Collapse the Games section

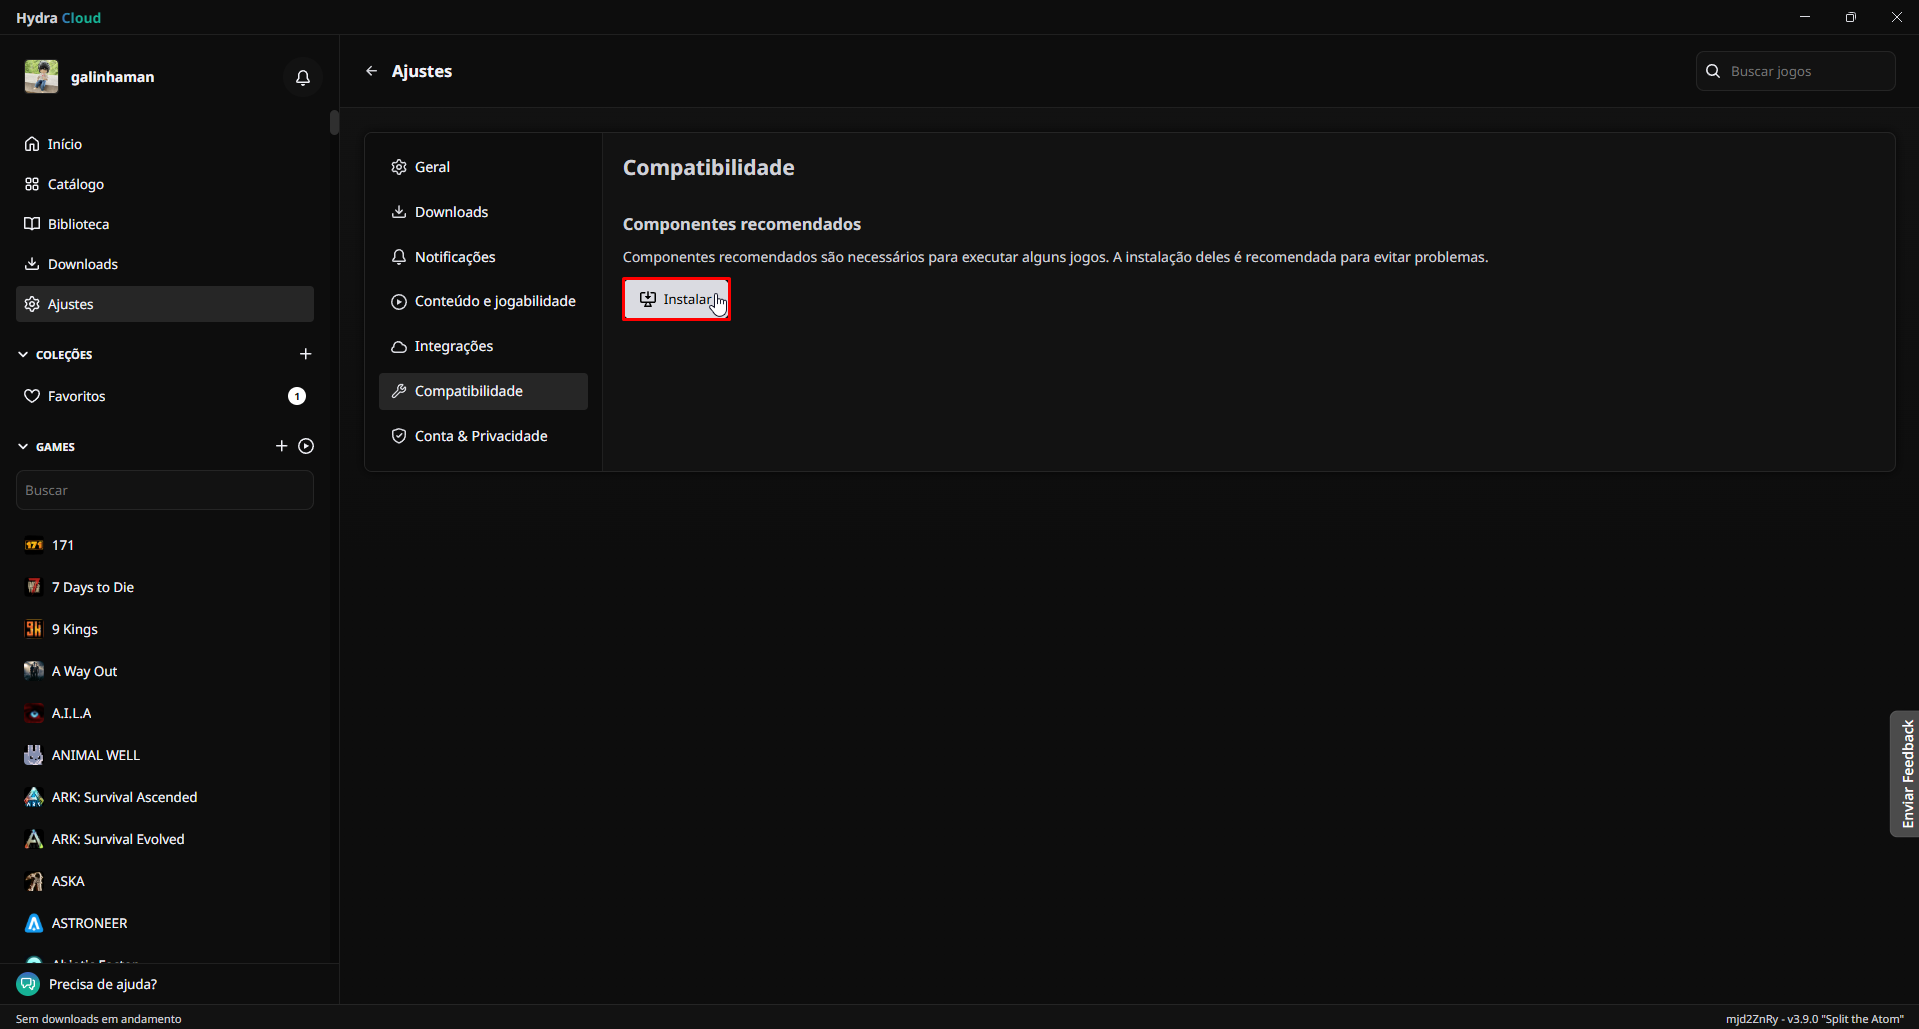(x=23, y=447)
